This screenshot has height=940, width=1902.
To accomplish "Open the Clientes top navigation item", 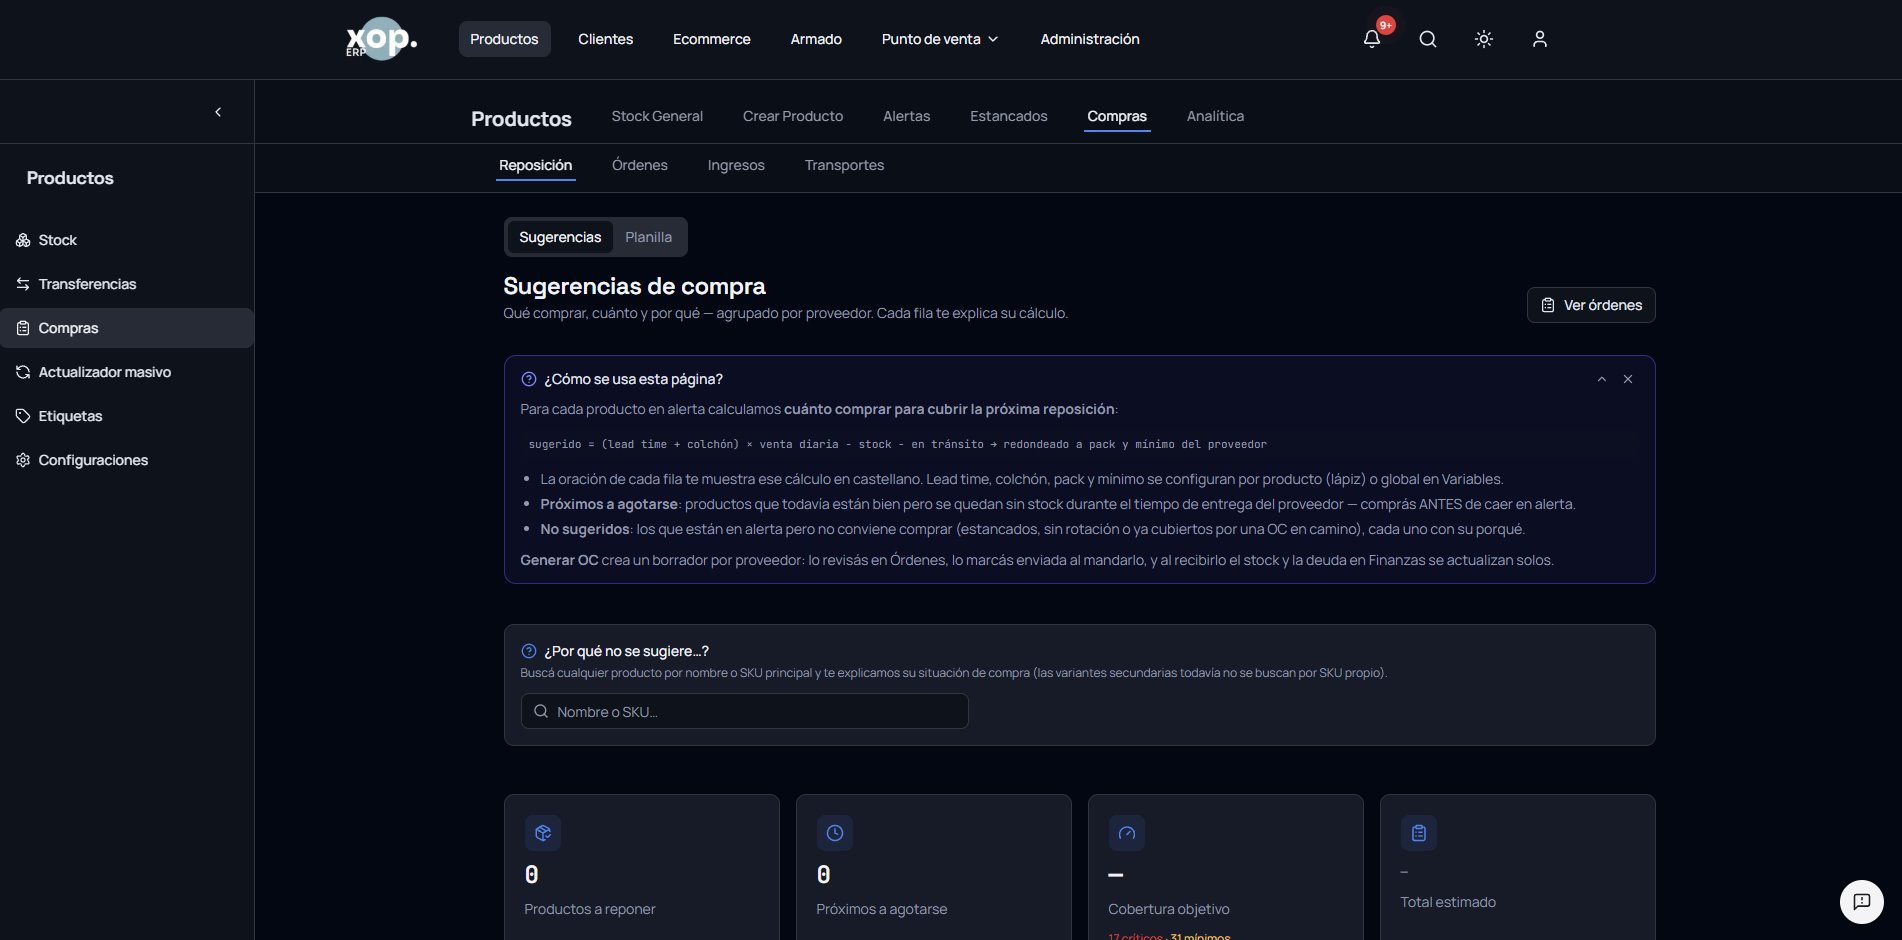I will 605,39.
